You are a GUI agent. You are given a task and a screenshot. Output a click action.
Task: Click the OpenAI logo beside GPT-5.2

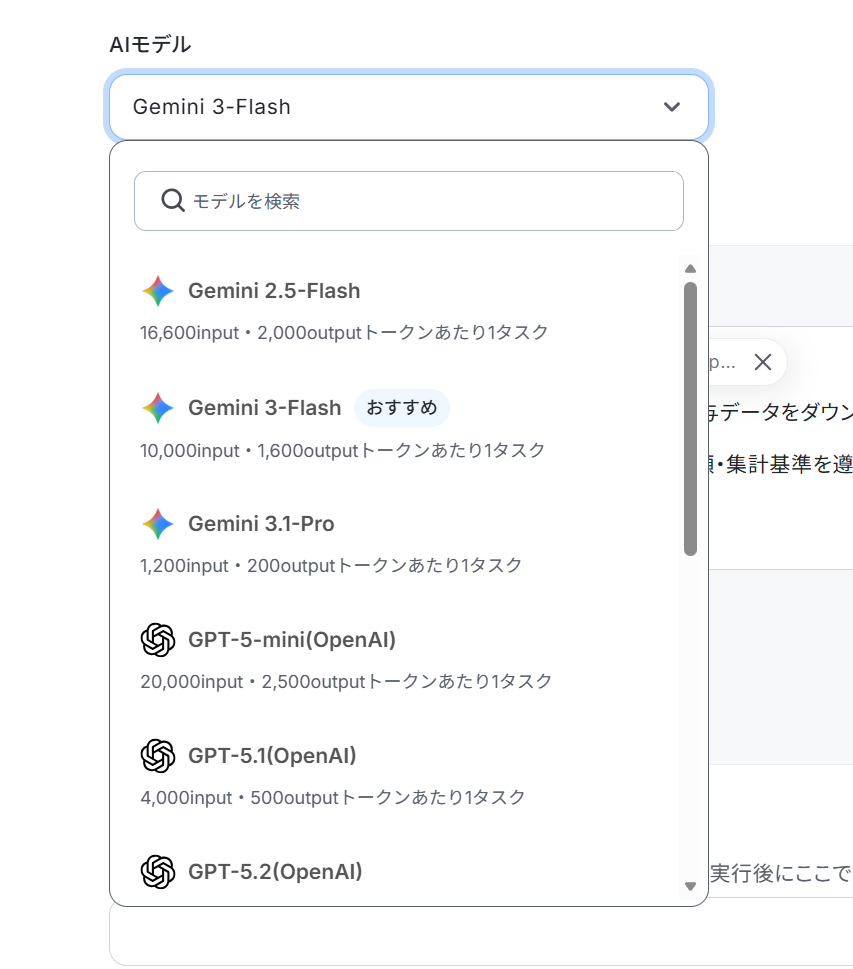point(158,872)
